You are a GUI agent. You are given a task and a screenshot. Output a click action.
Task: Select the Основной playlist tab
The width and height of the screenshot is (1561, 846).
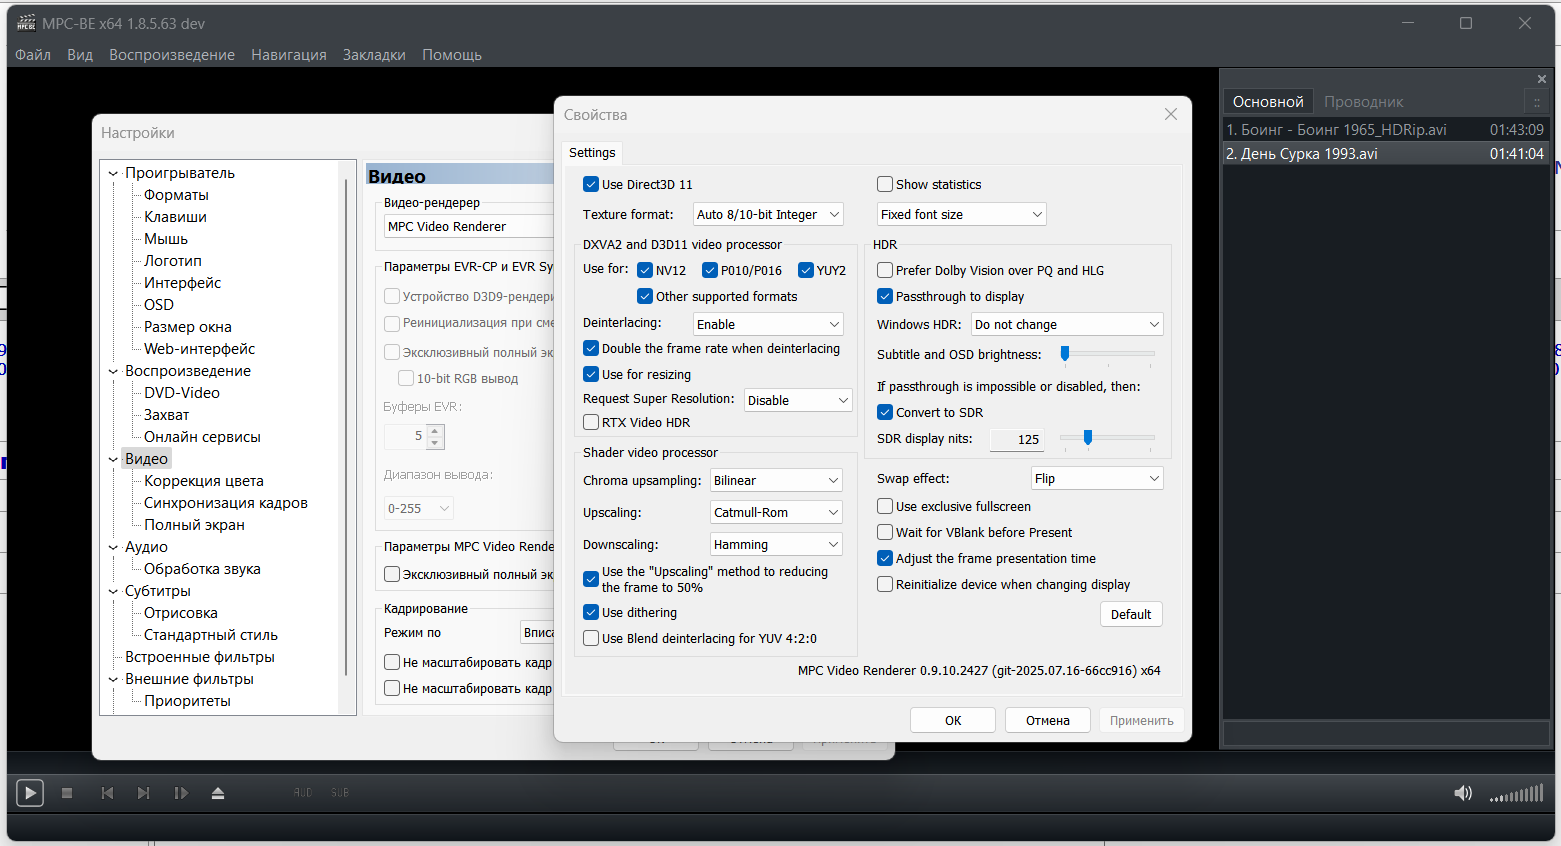tap(1268, 102)
